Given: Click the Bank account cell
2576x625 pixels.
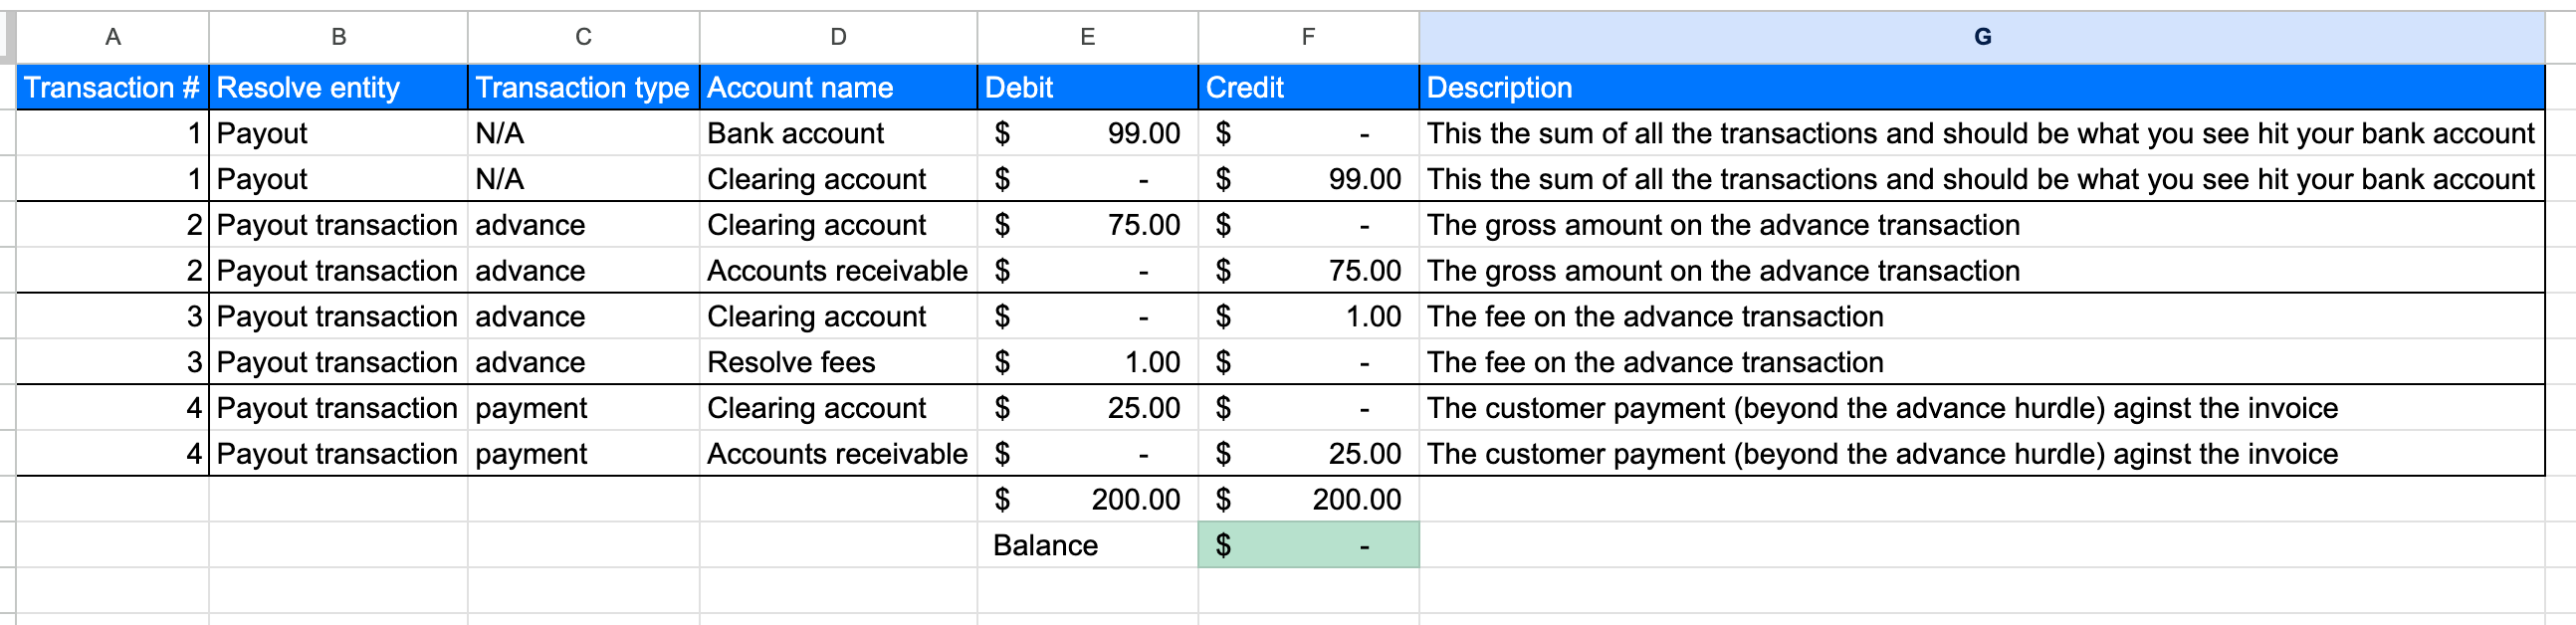Looking at the screenshot, I should [838, 133].
